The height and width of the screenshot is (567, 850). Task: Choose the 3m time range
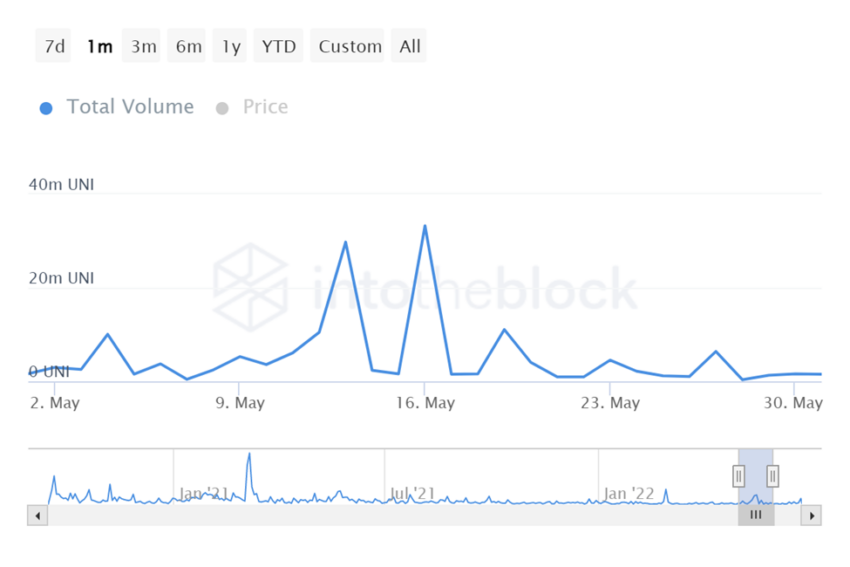(144, 46)
